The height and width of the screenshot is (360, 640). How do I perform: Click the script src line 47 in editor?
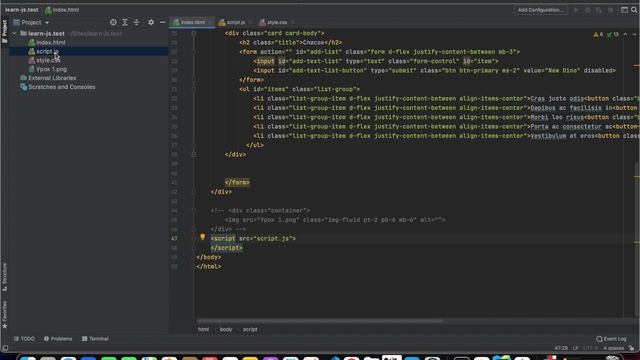tap(253, 239)
